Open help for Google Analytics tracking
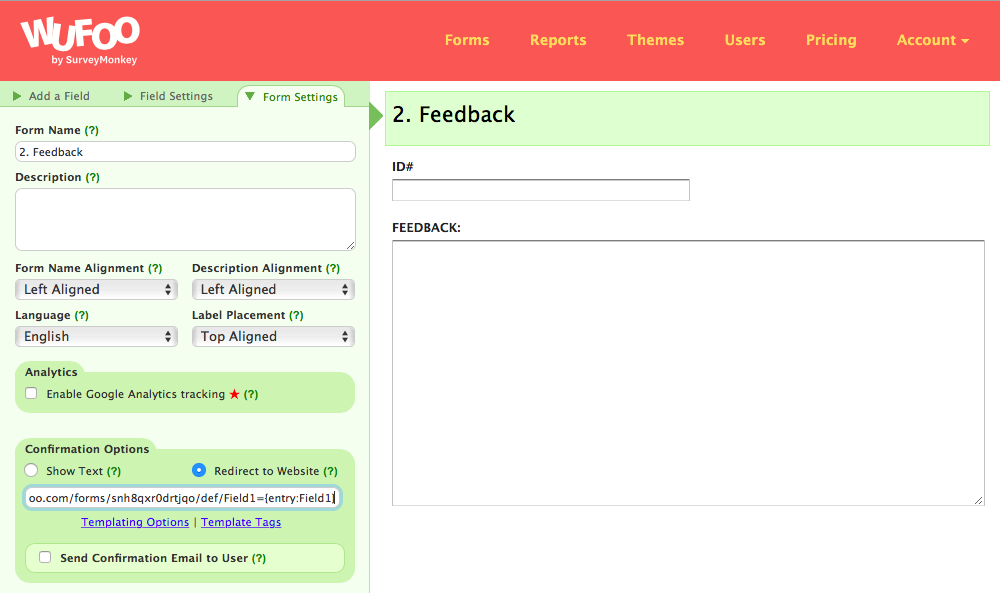This screenshot has width=1000, height=593. coord(251,394)
